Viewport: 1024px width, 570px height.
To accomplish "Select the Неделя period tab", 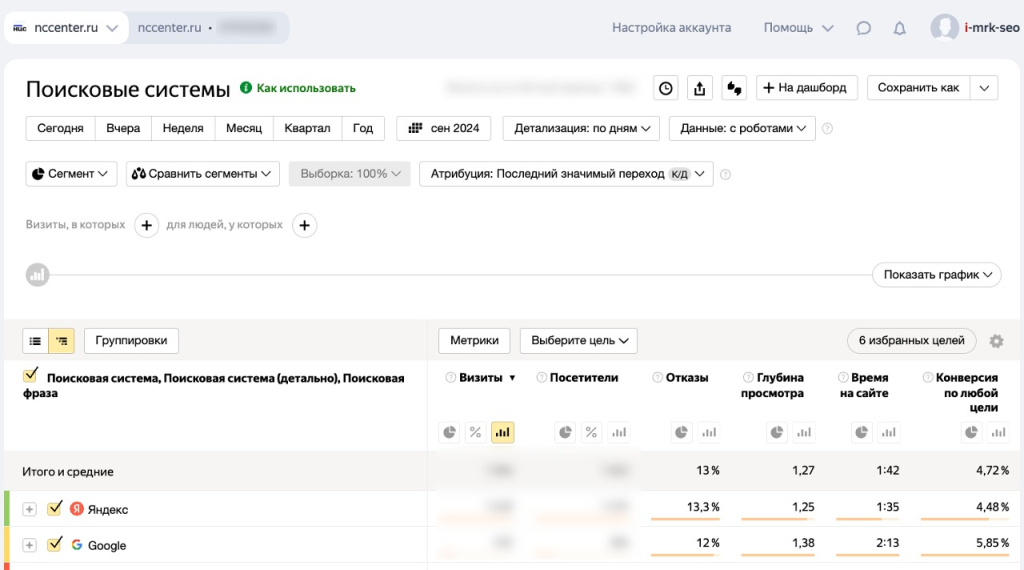I will [x=183, y=128].
